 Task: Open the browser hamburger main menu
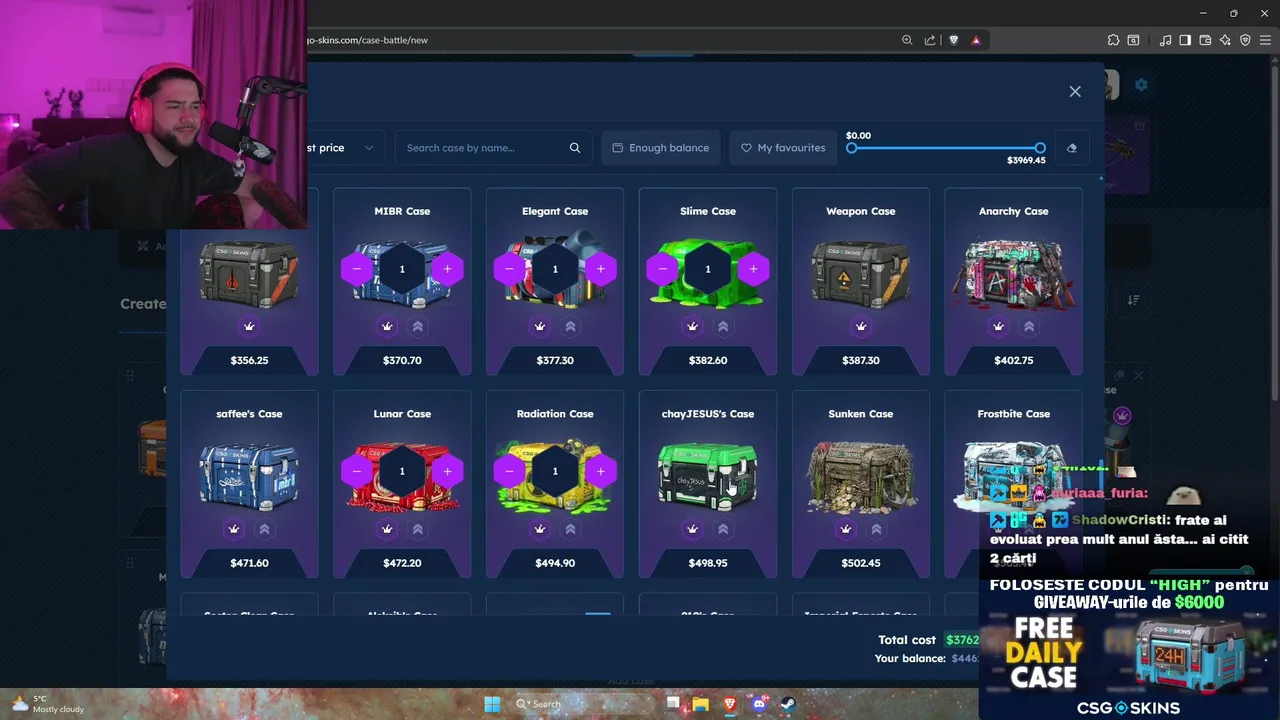point(1265,40)
